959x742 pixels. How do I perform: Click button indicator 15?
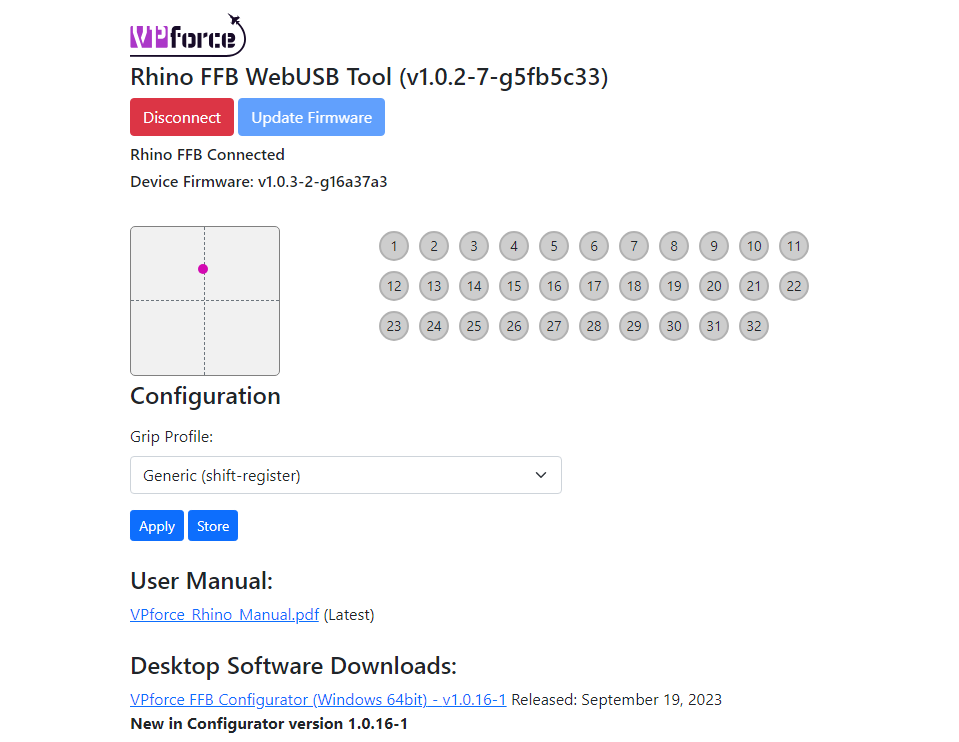coord(514,286)
